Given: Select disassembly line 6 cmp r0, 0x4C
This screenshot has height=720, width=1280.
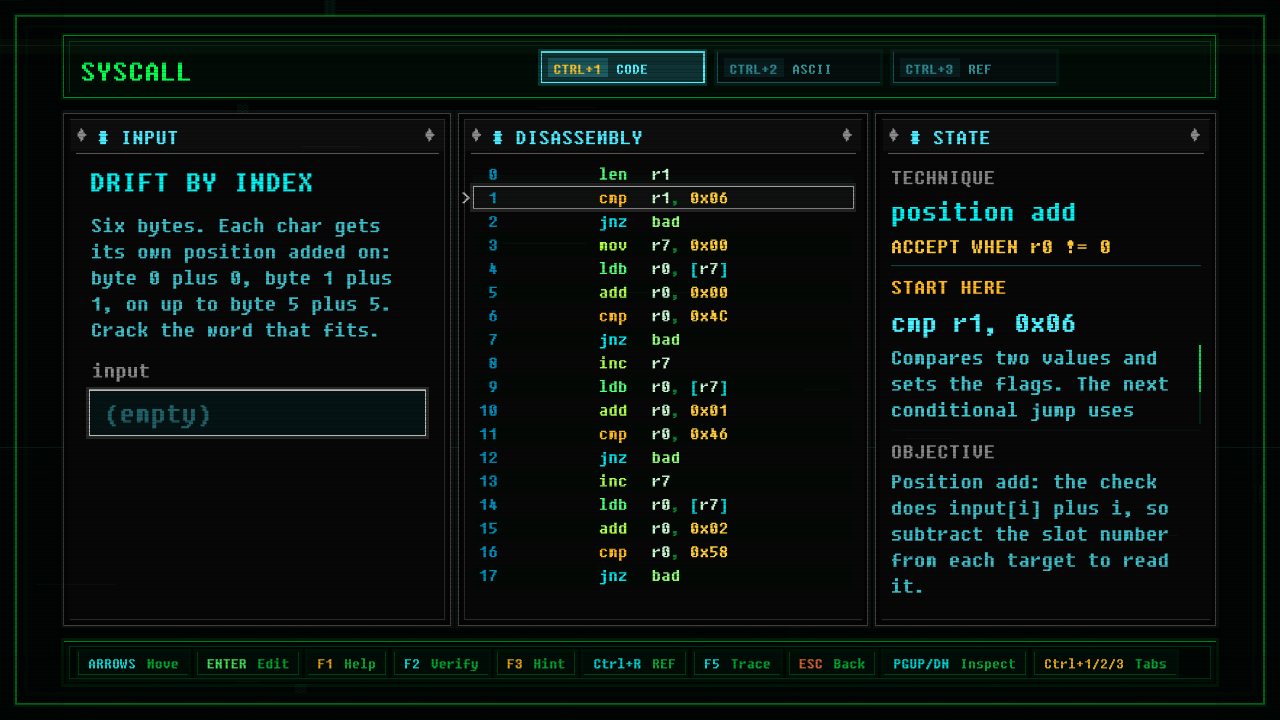Looking at the screenshot, I should click(x=664, y=316).
